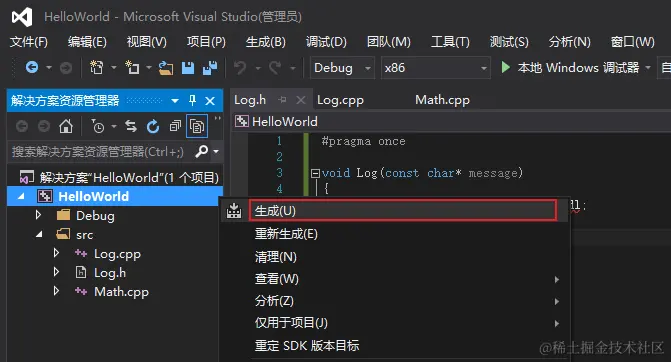Expand the Log.cpp tree node

pos(56,253)
